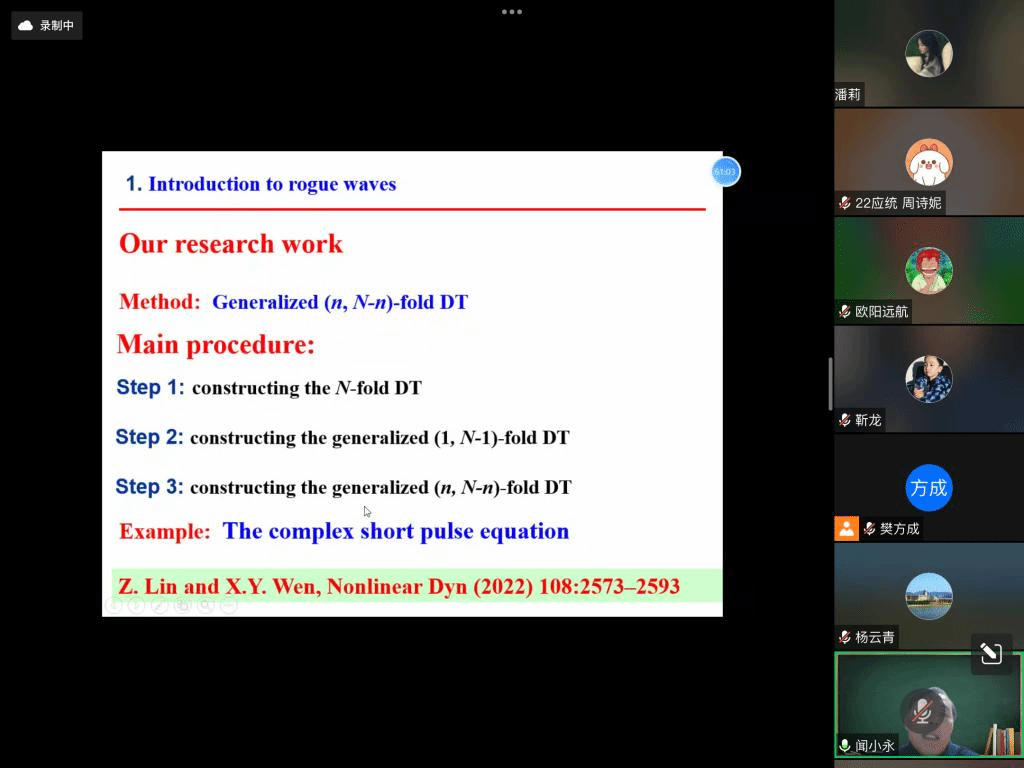Click 周诗妮's bunny avatar
The height and width of the screenshot is (768, 1024).
(928, 162)
